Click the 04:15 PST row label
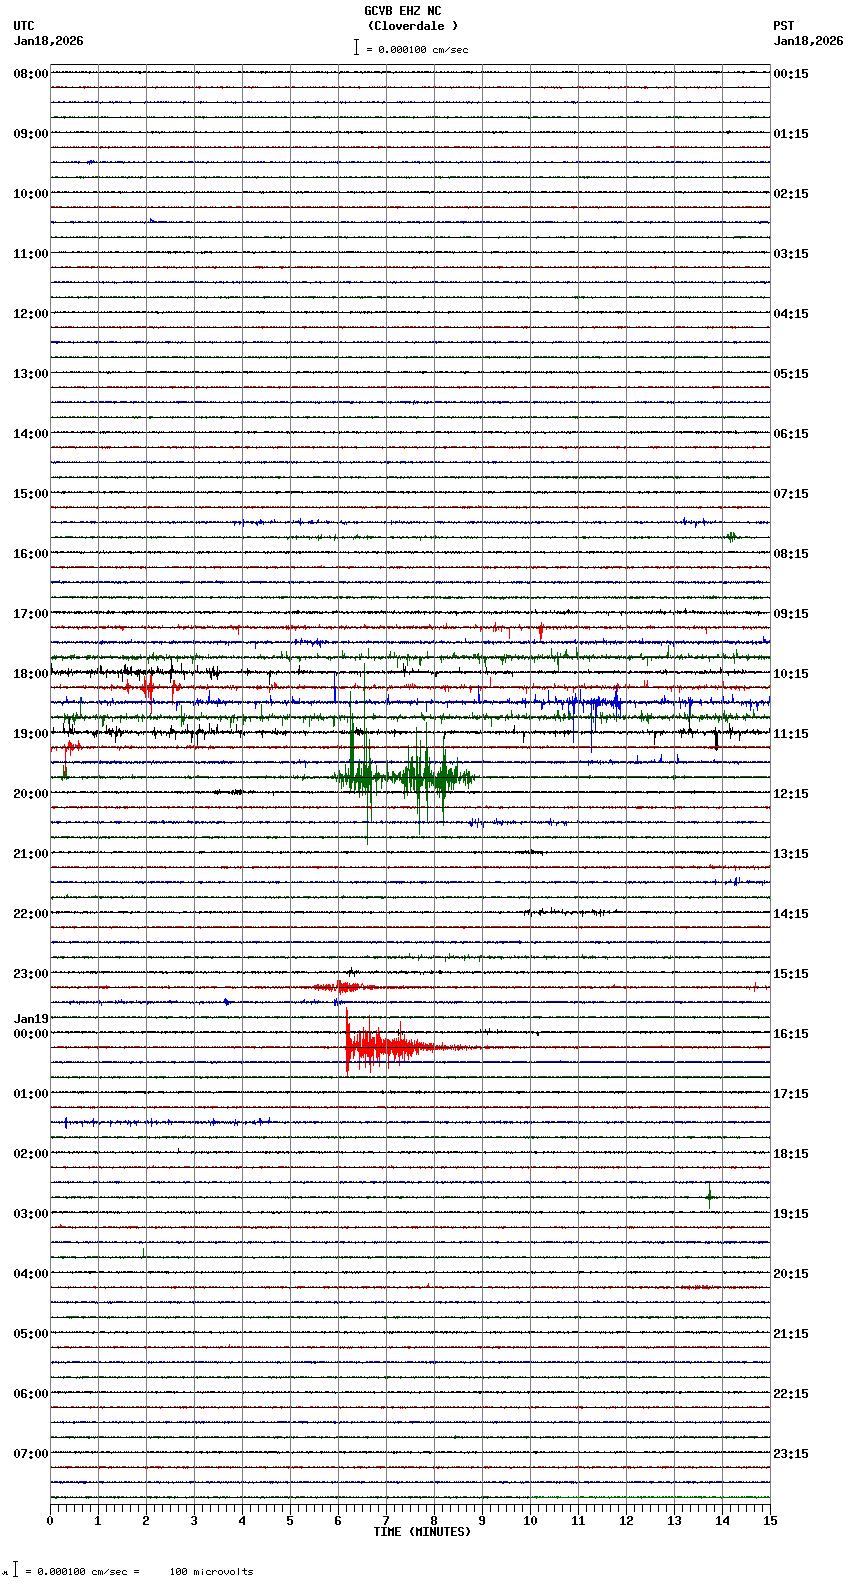850x1584 pixels. click(x=791, y=314)
